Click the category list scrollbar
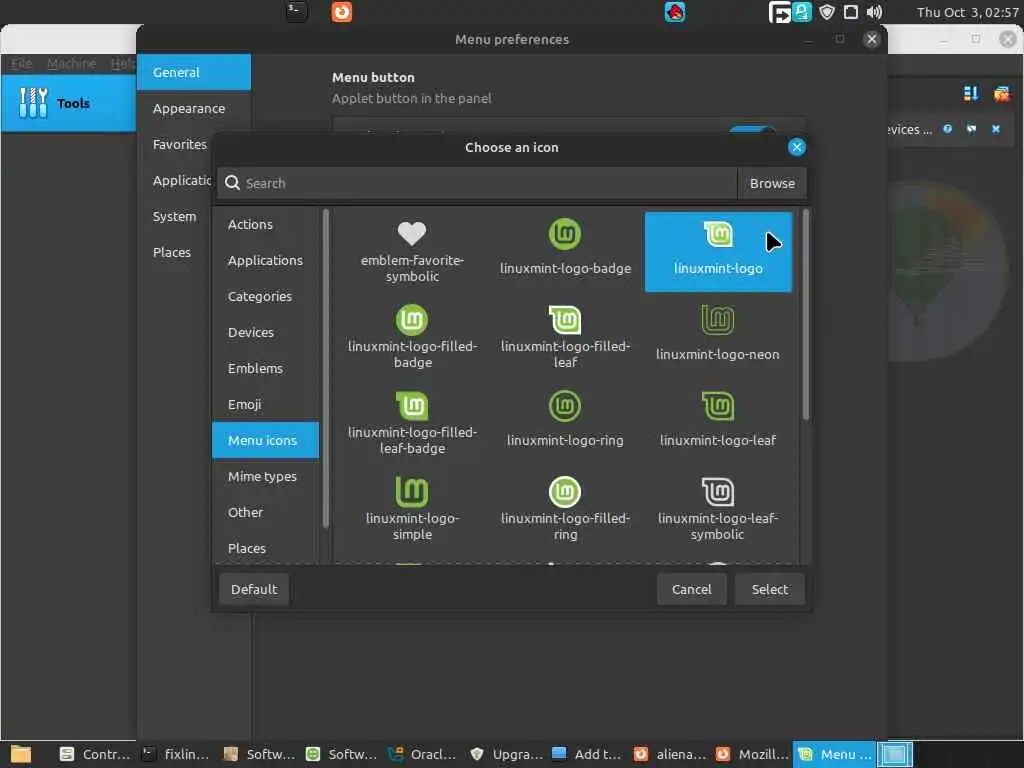 tap(325, 368)
